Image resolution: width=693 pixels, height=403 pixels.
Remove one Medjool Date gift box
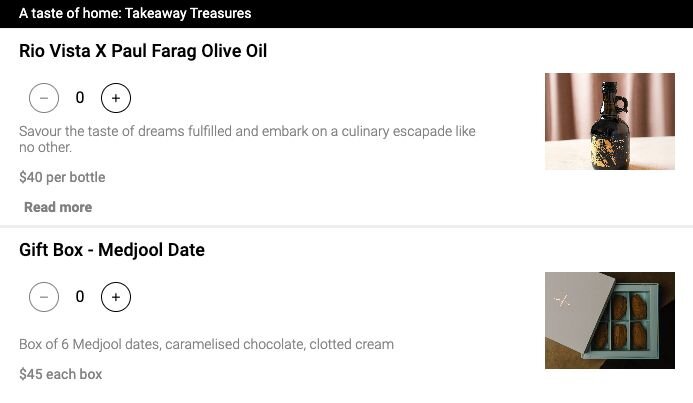tap(44, 297)
